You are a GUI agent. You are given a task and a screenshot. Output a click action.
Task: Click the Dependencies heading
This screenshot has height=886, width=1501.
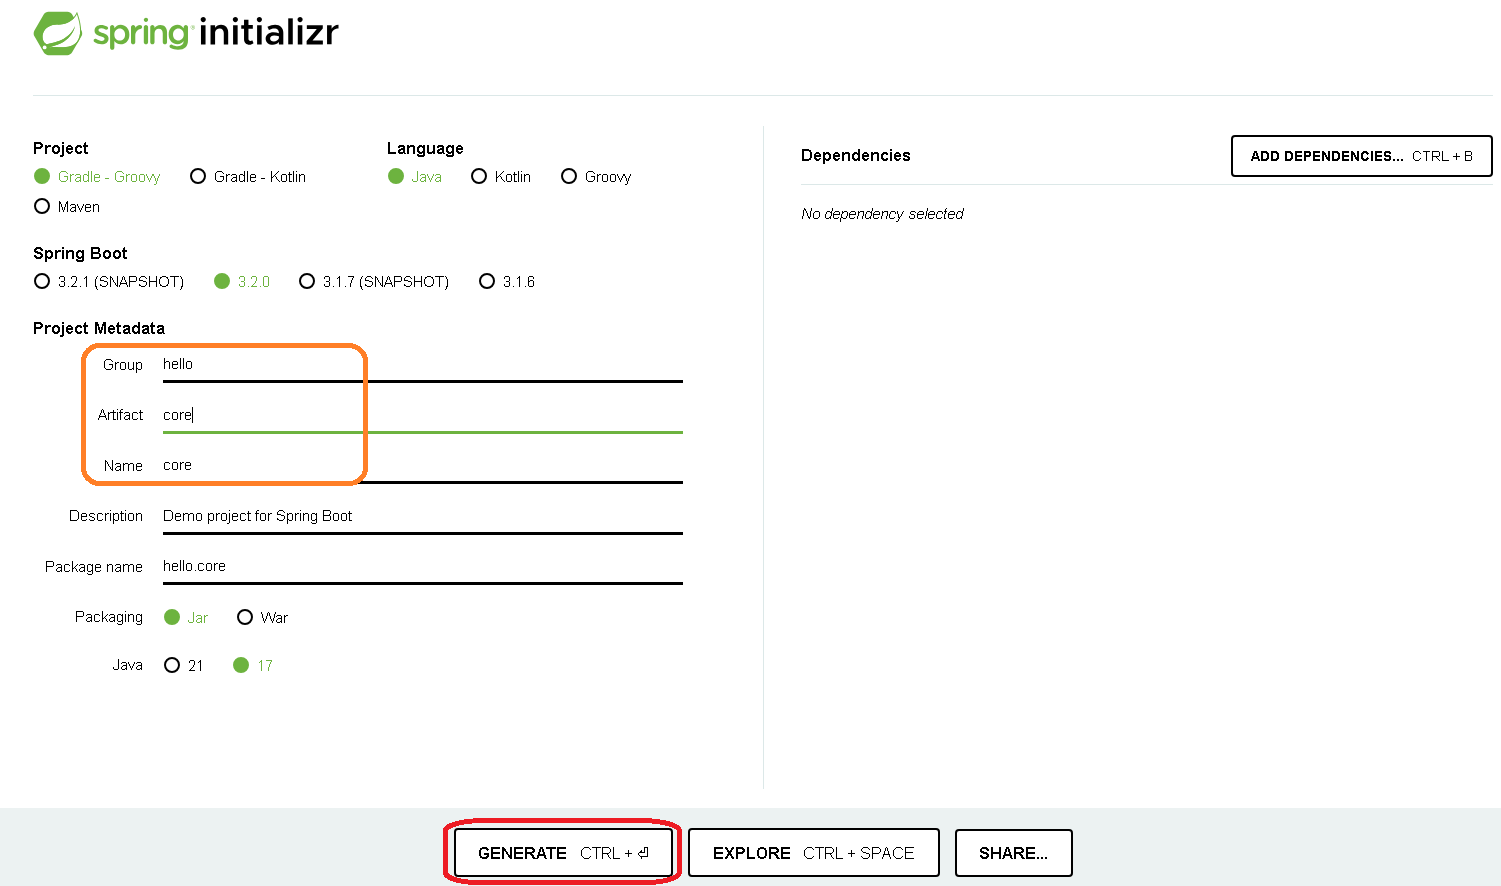pos(856,156)
